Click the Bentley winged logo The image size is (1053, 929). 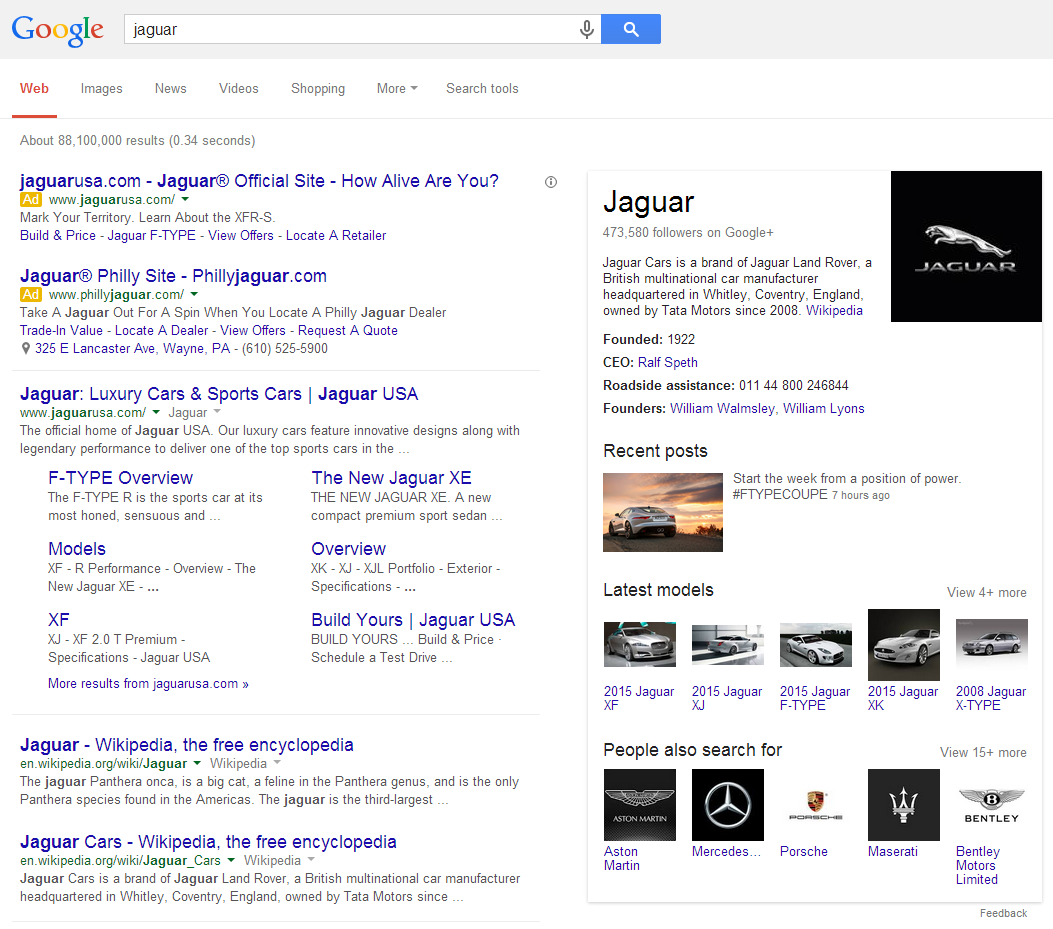click(991, 805)
